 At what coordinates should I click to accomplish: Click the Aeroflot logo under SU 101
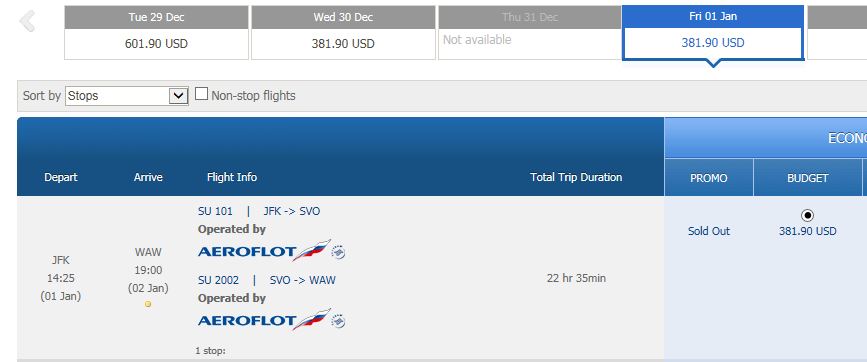point(264,251)
